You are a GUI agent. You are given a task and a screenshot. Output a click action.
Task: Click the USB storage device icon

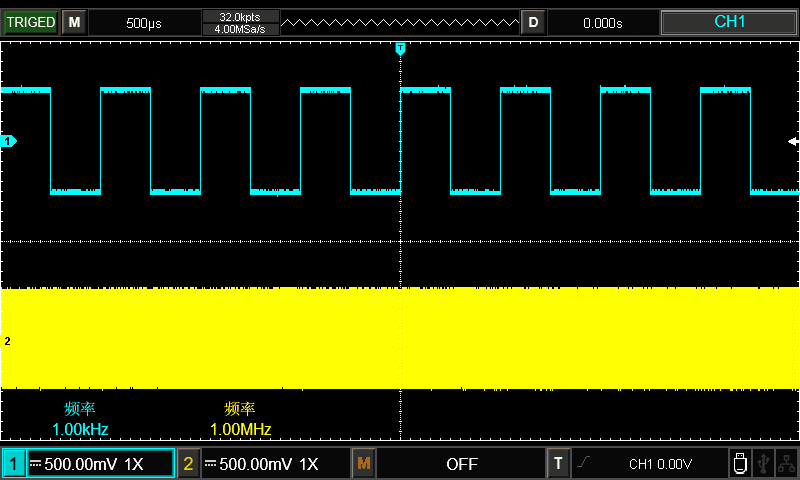(x=740, y=464)
